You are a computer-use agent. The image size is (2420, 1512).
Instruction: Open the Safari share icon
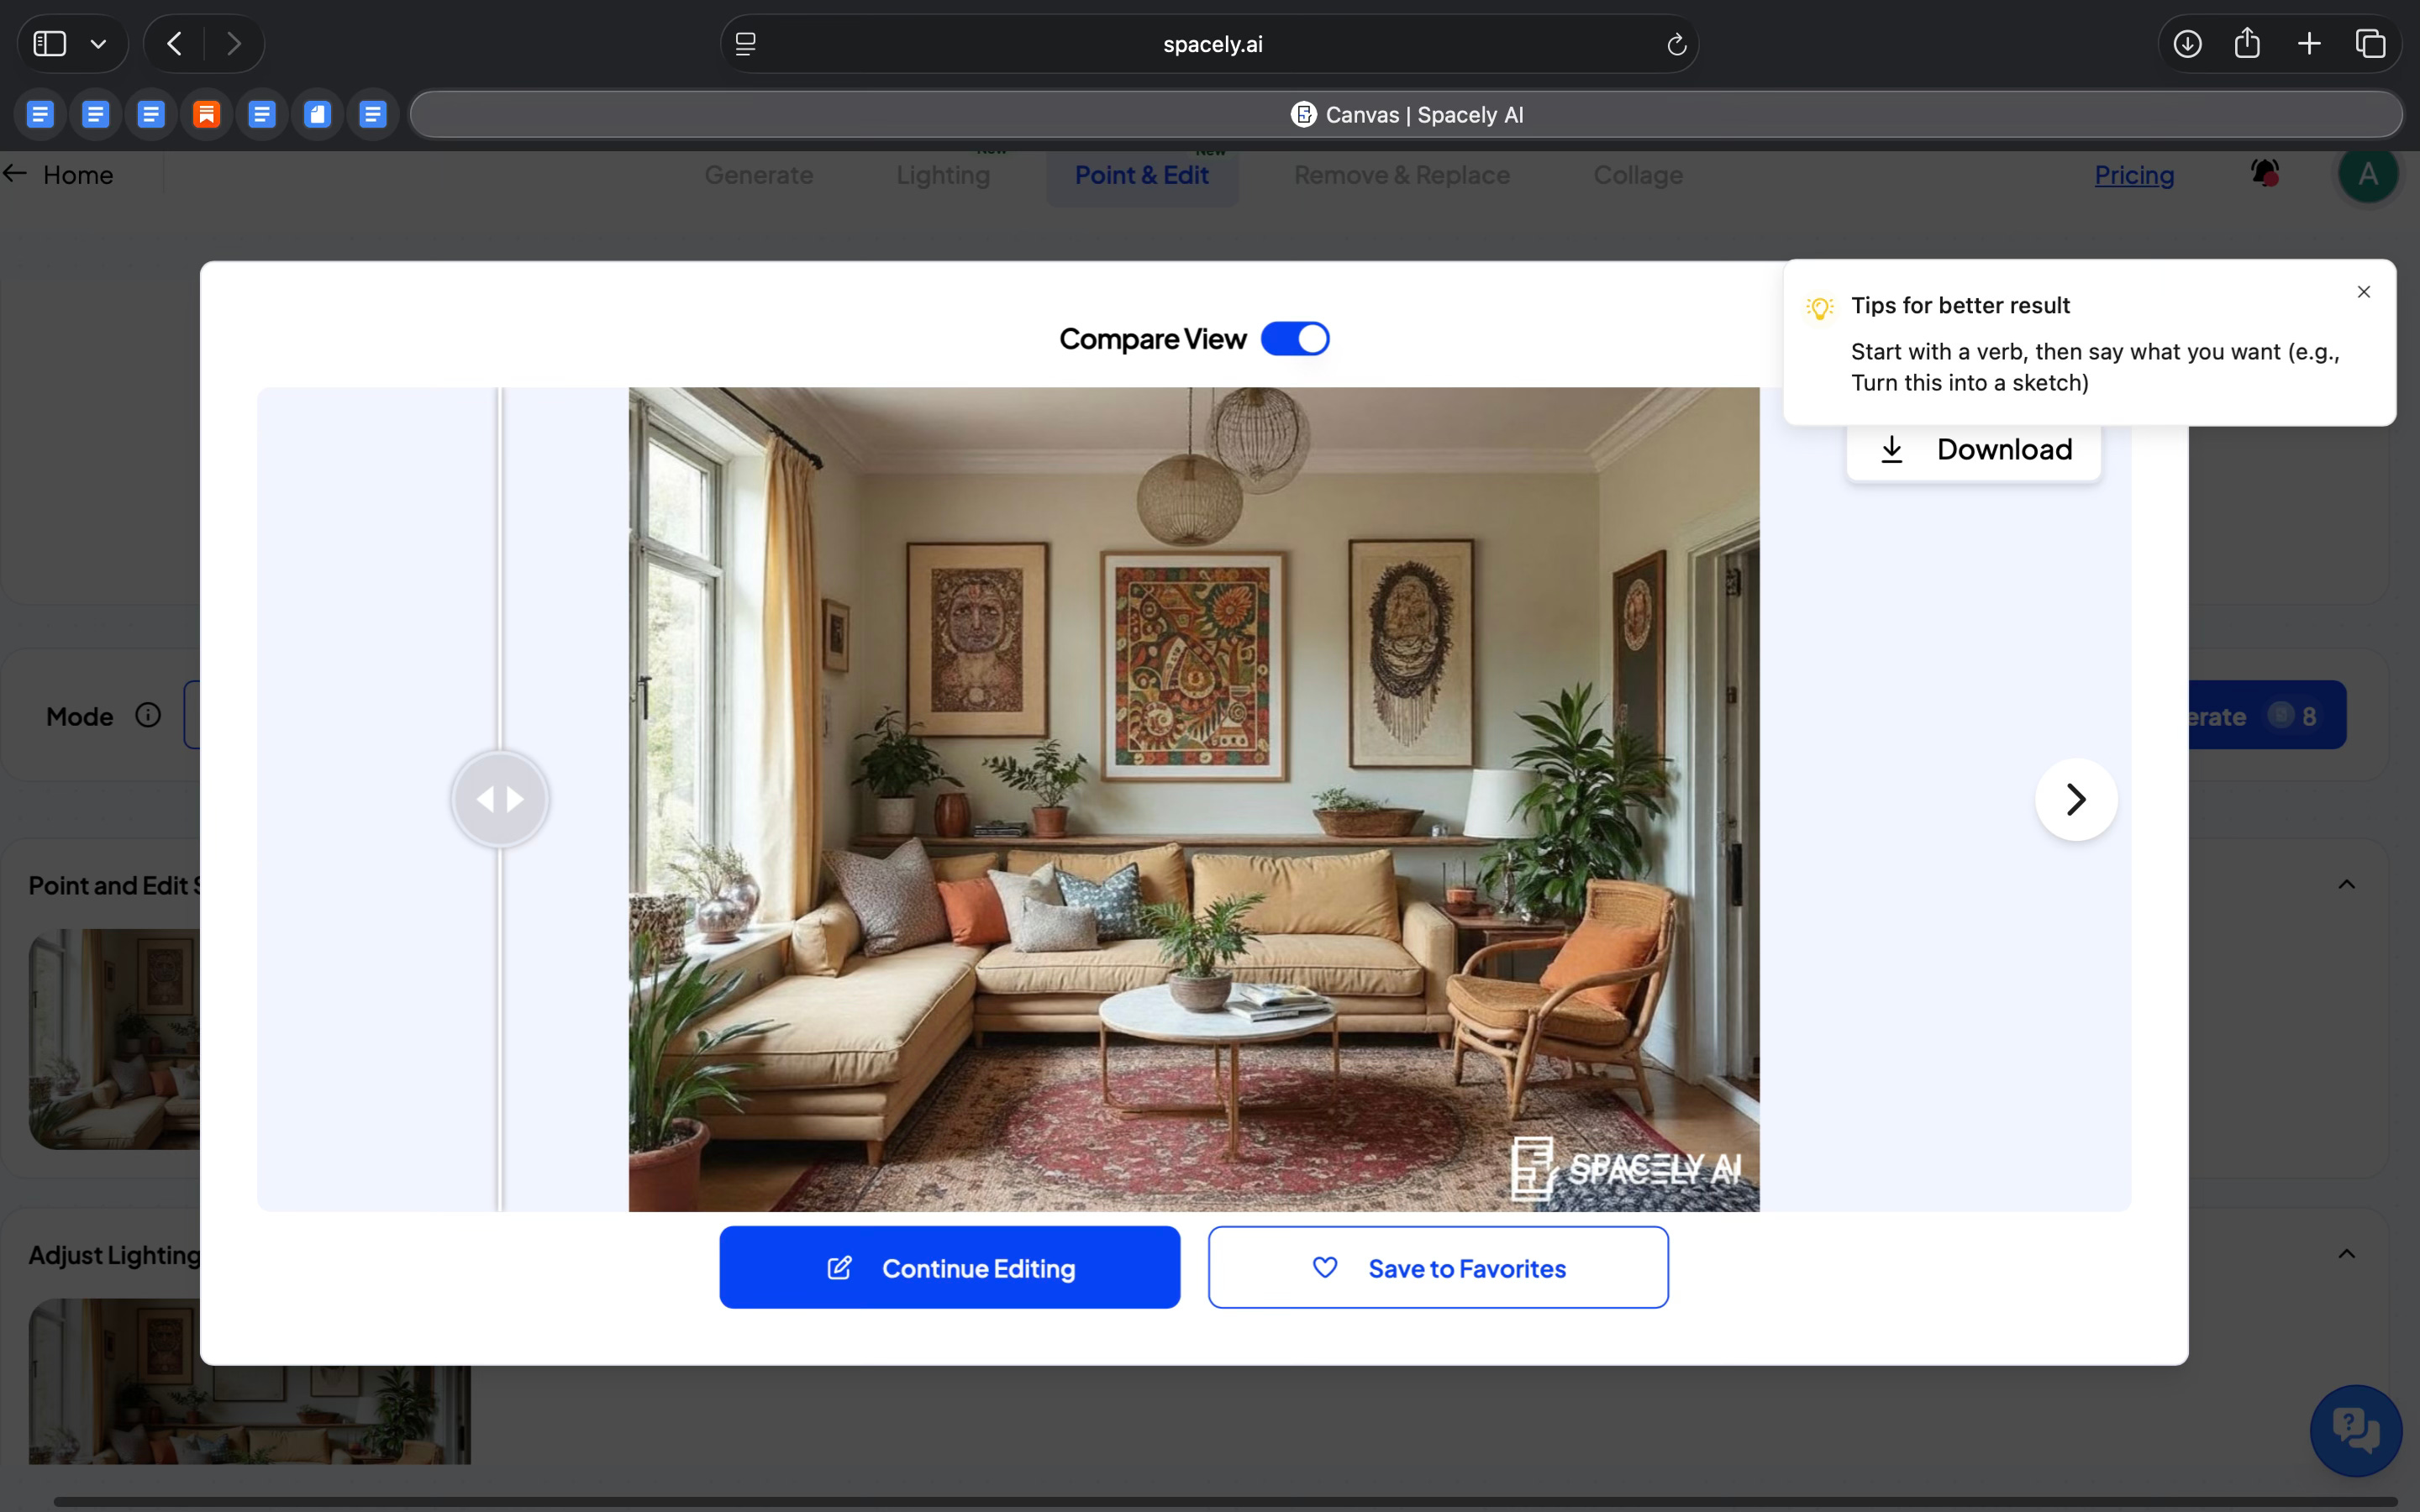pyautogui.click(x=2246, y=43)
